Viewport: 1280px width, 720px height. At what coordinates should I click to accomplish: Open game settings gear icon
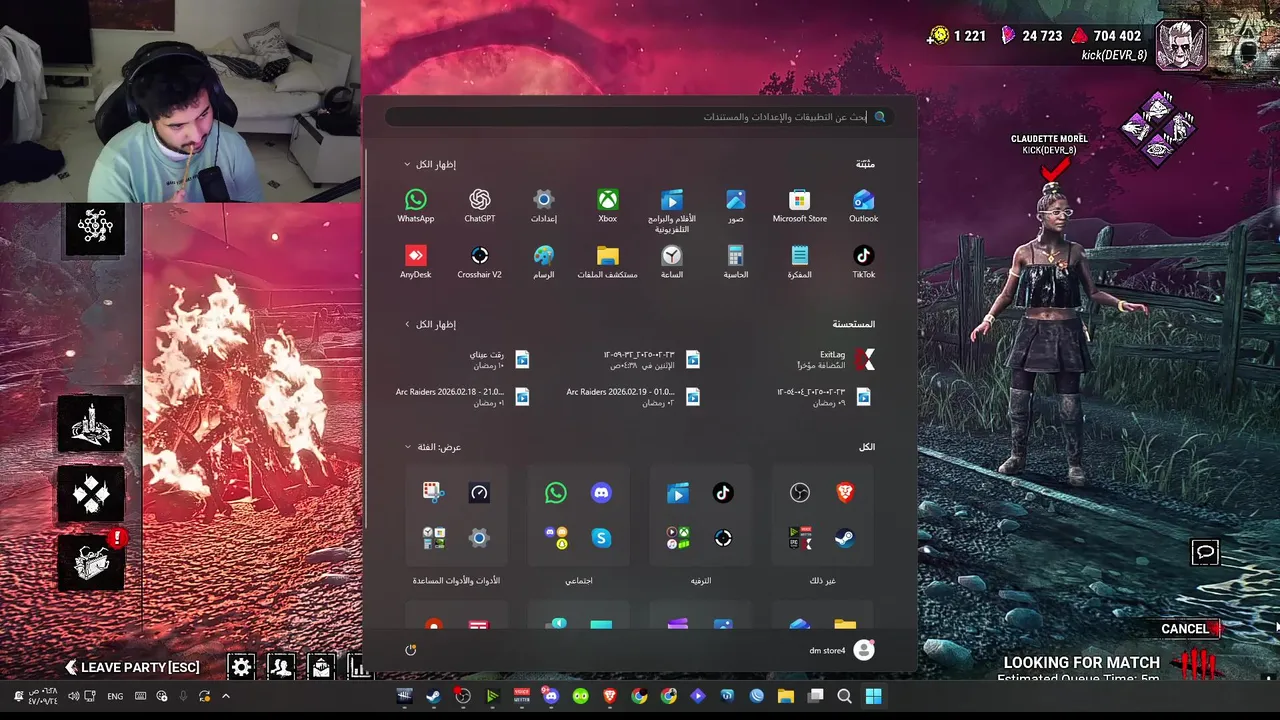point(241,667)
